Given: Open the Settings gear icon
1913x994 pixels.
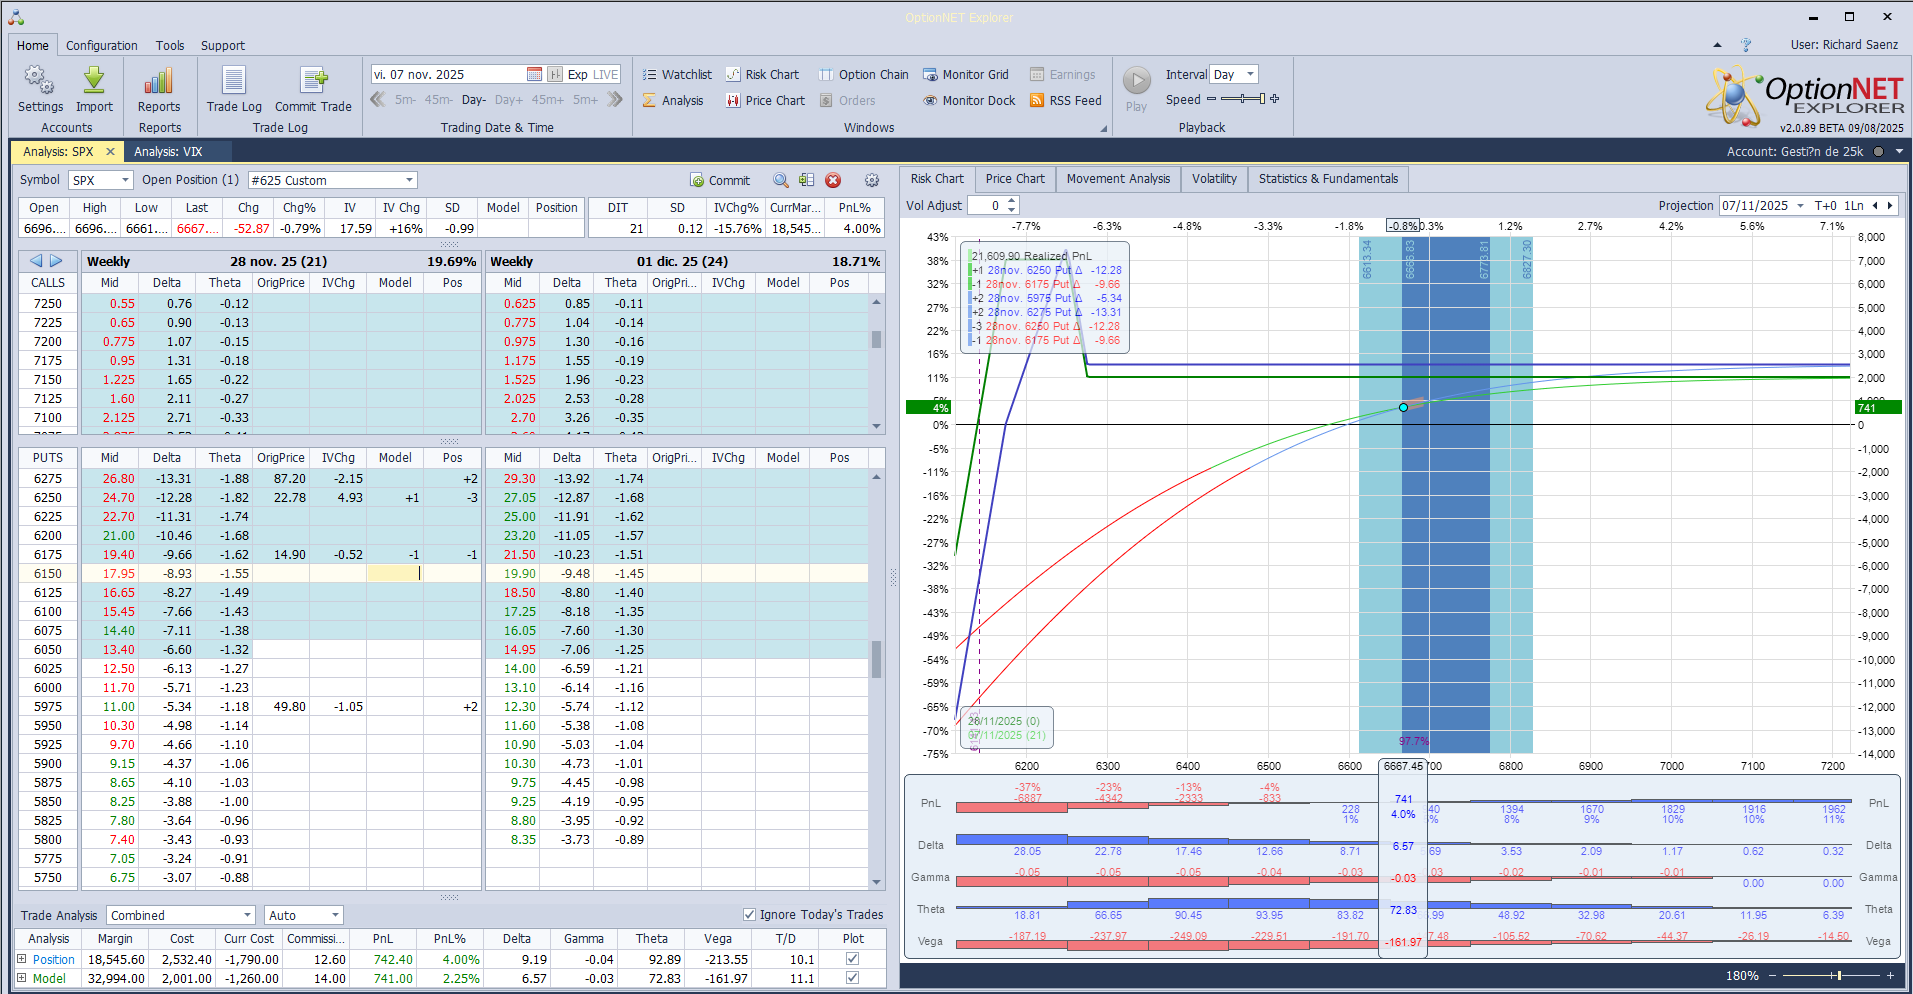Looking at the screenshot, I should click(x=40, y=81).
